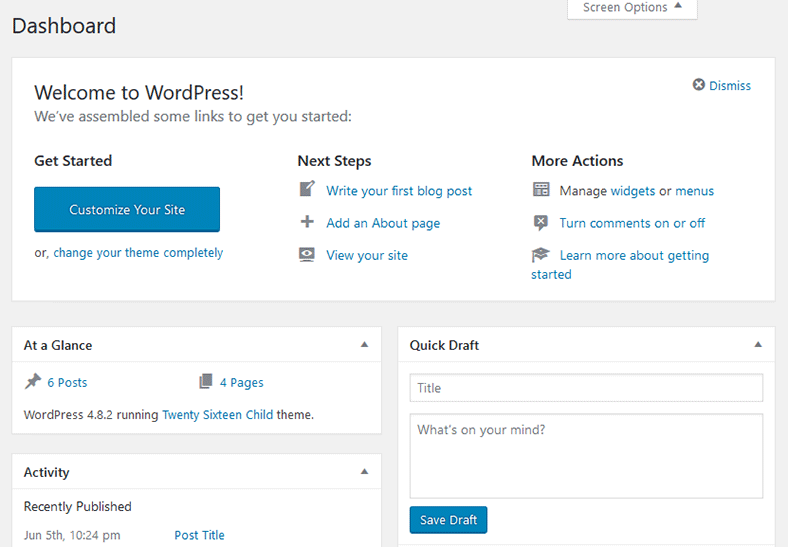
Task: Click the Dashboard page heading
Action: [64, 26]
